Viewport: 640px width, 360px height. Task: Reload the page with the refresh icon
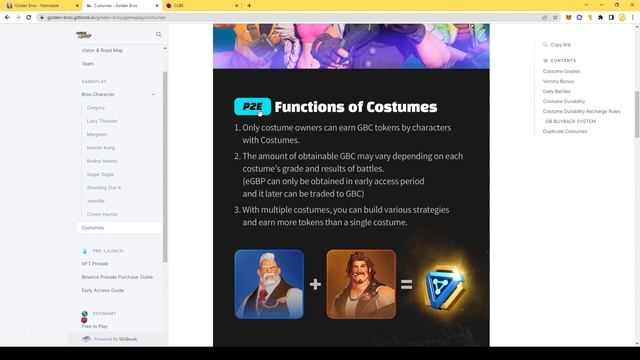tap(29, 18)
